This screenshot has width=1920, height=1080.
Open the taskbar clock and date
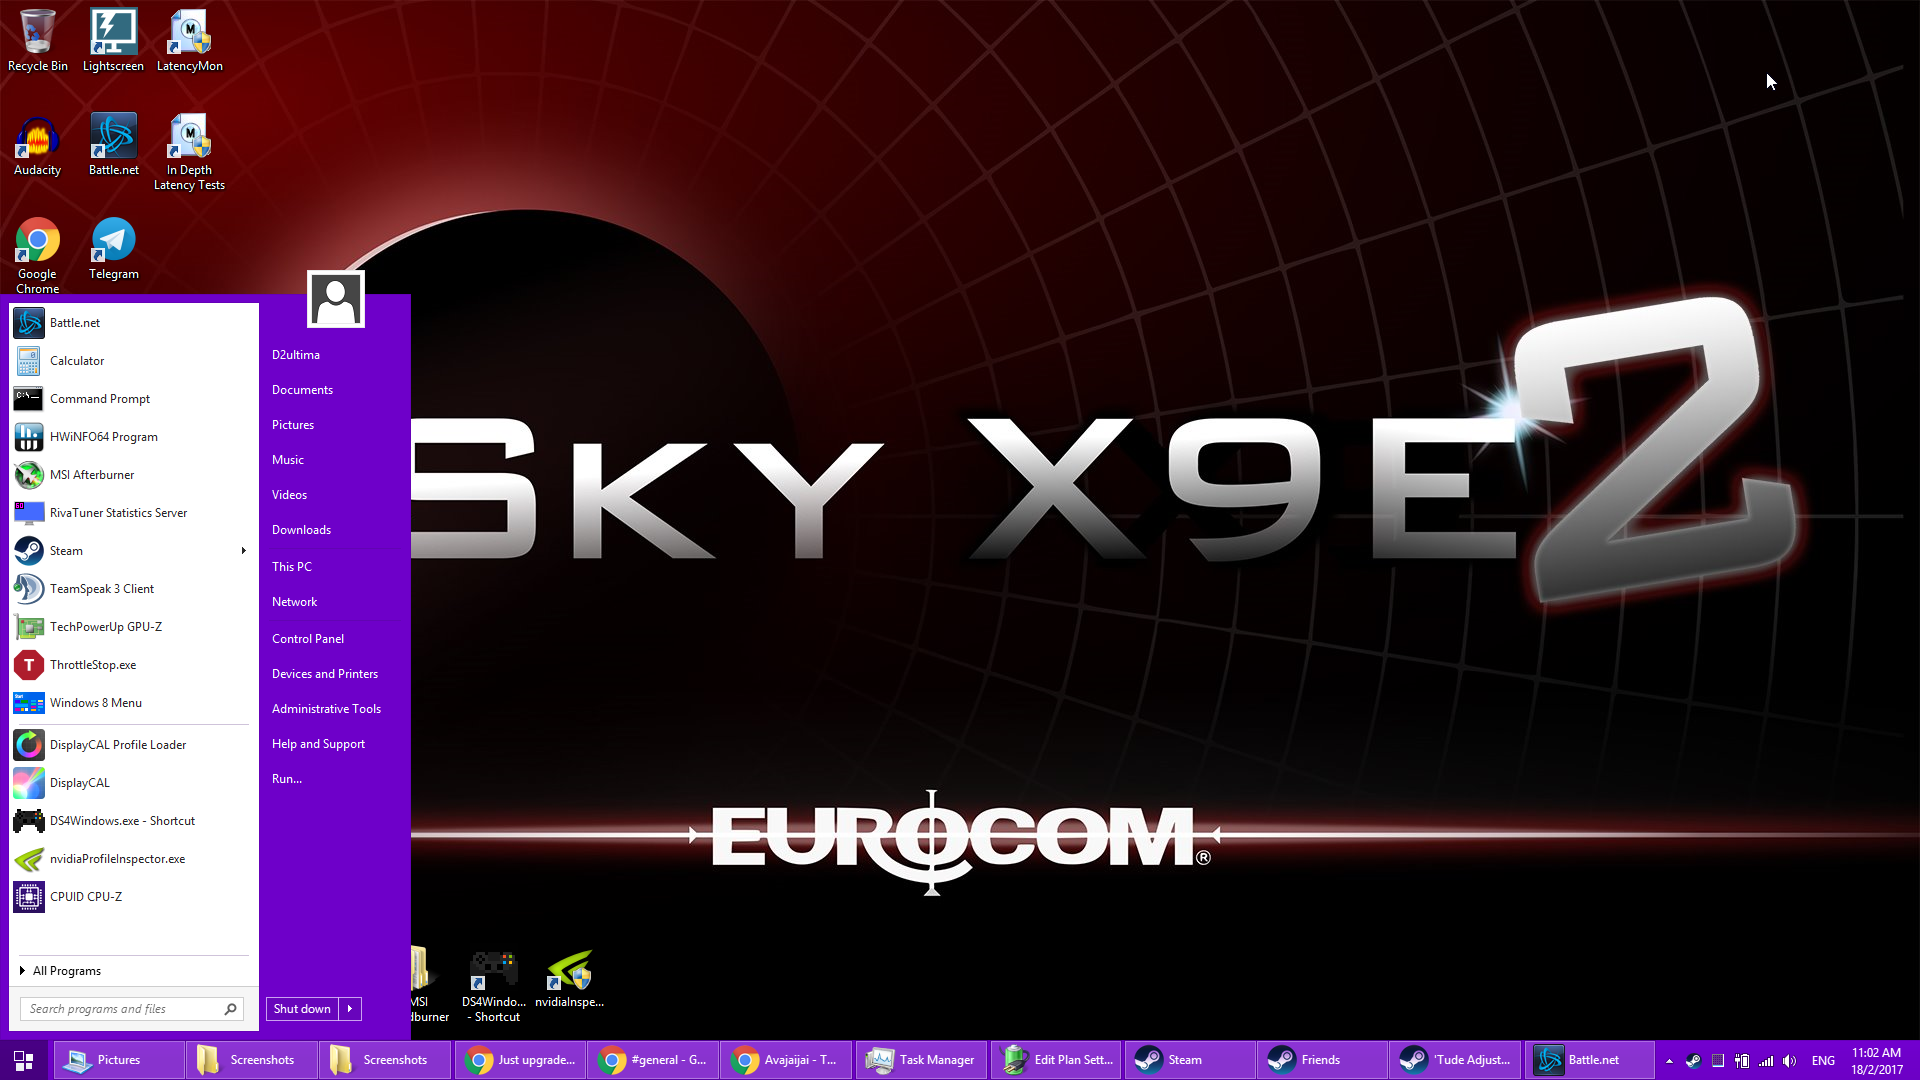pyautogui.click(x=1876, y=1061)
